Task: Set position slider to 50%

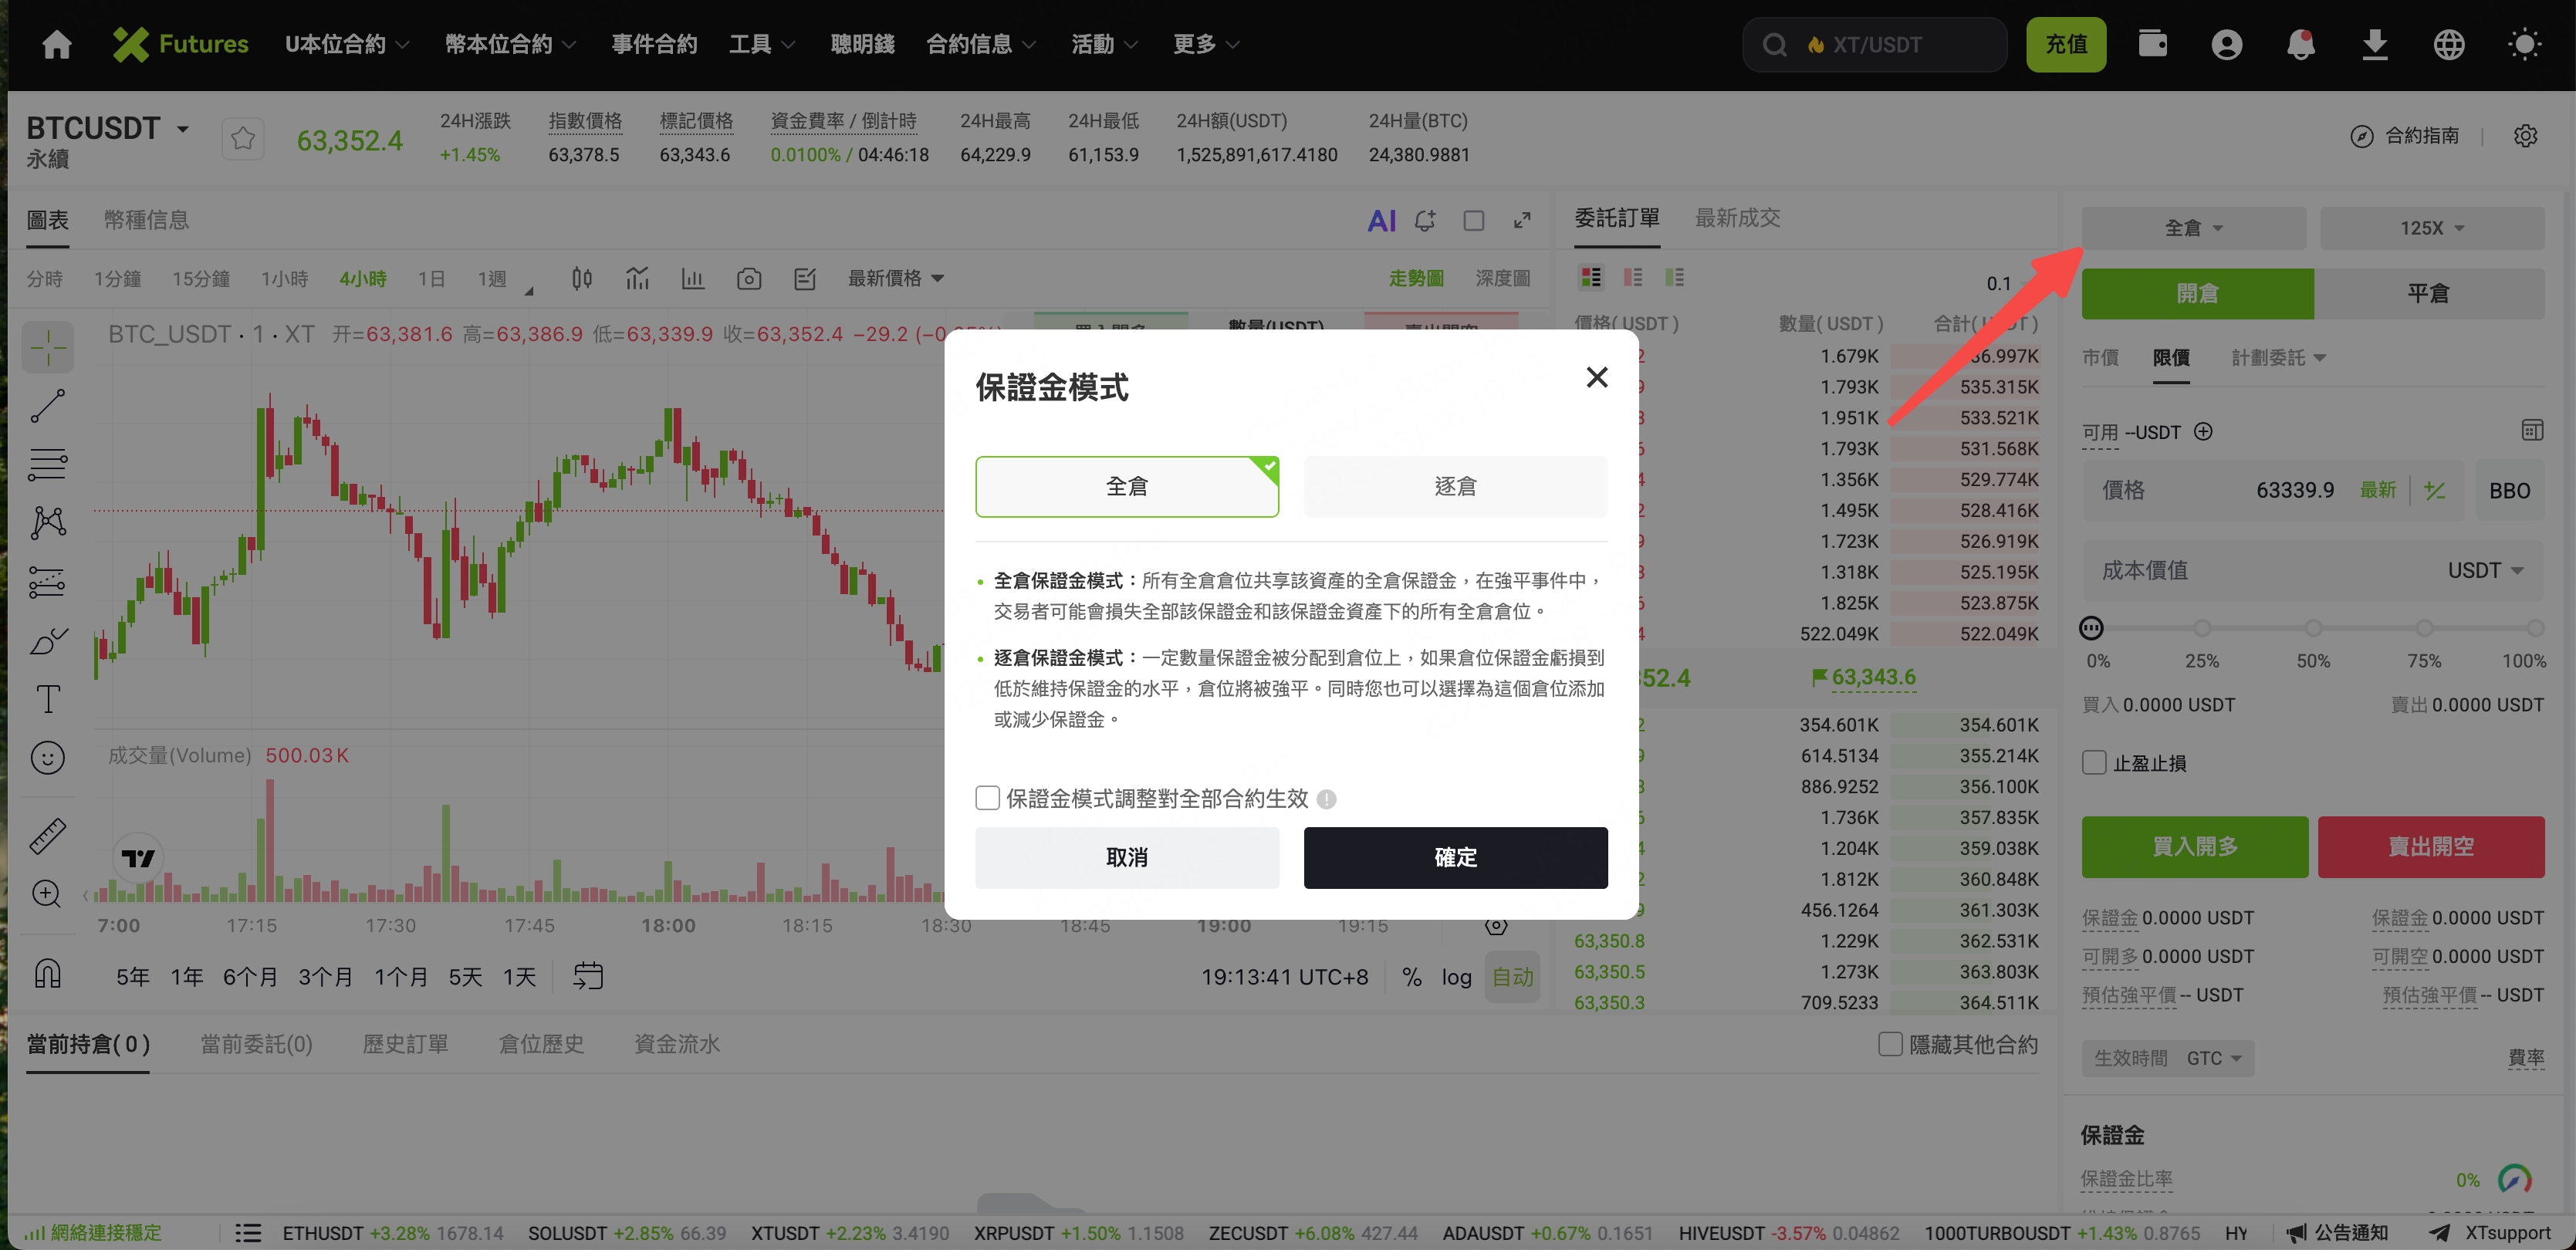Action: click(2312, 628)
